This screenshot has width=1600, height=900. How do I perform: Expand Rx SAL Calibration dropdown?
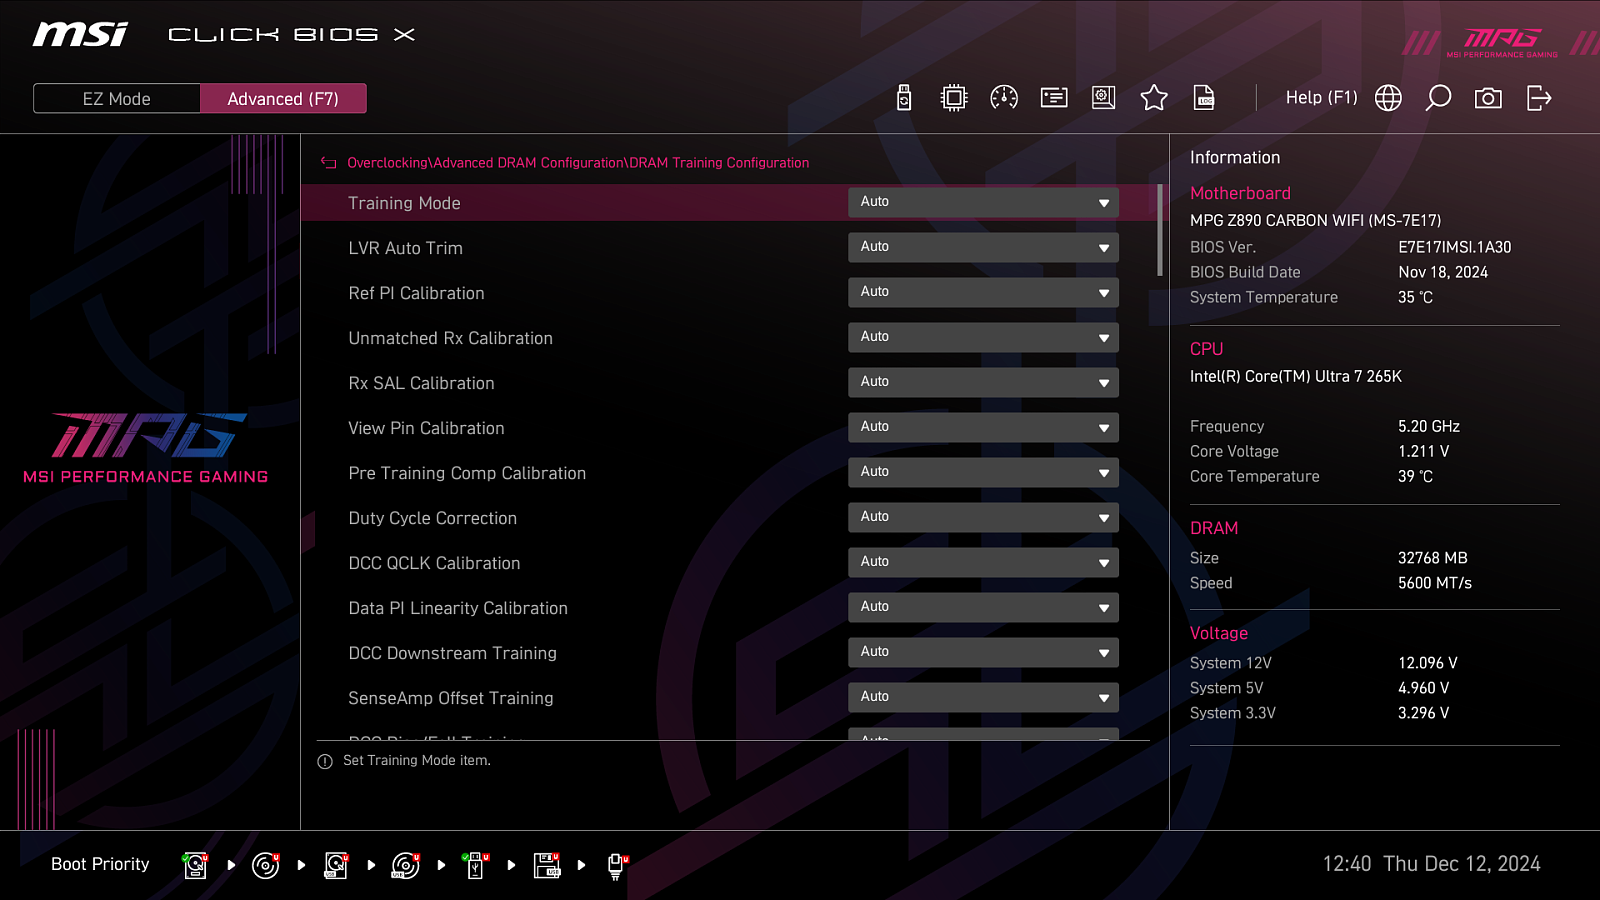(x=983, y=382)
